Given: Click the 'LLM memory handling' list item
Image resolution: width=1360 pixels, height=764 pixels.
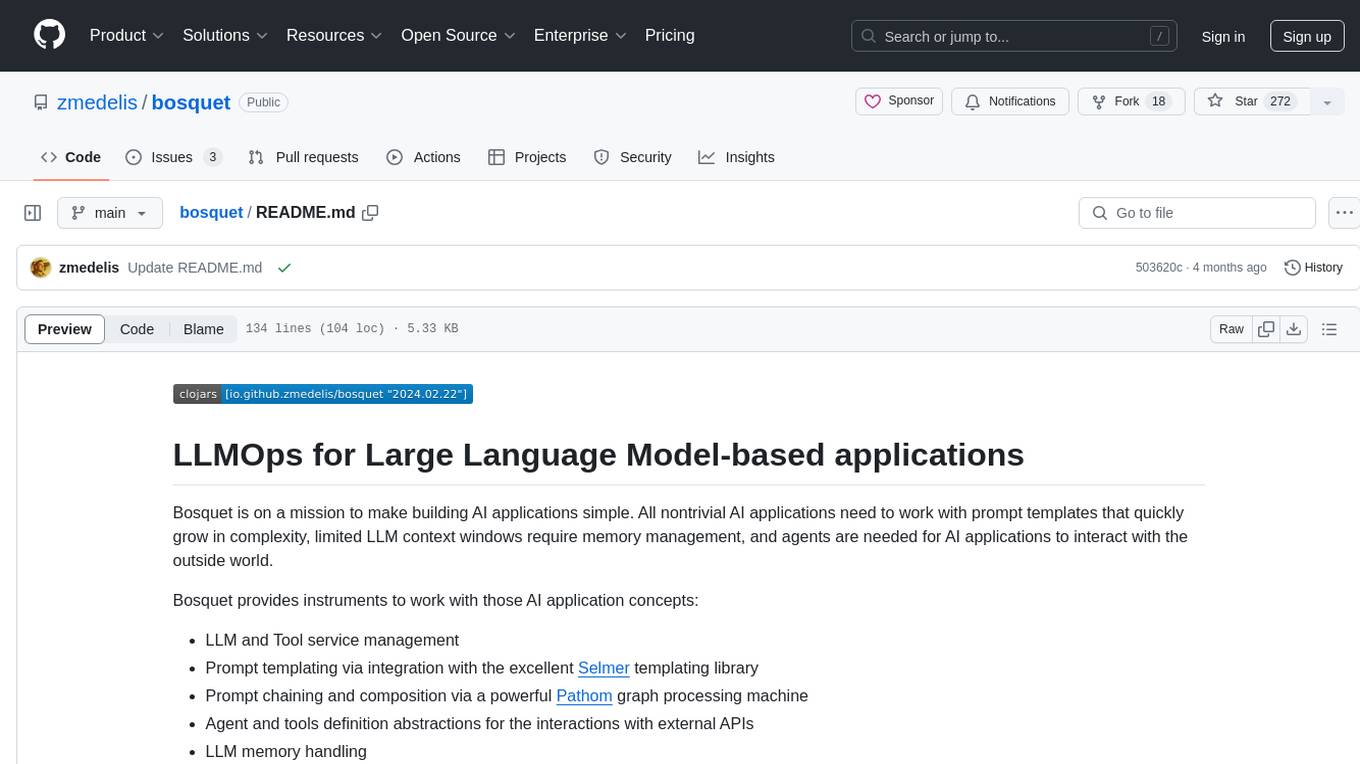Looking at the screenshot, I should [286, 751].
